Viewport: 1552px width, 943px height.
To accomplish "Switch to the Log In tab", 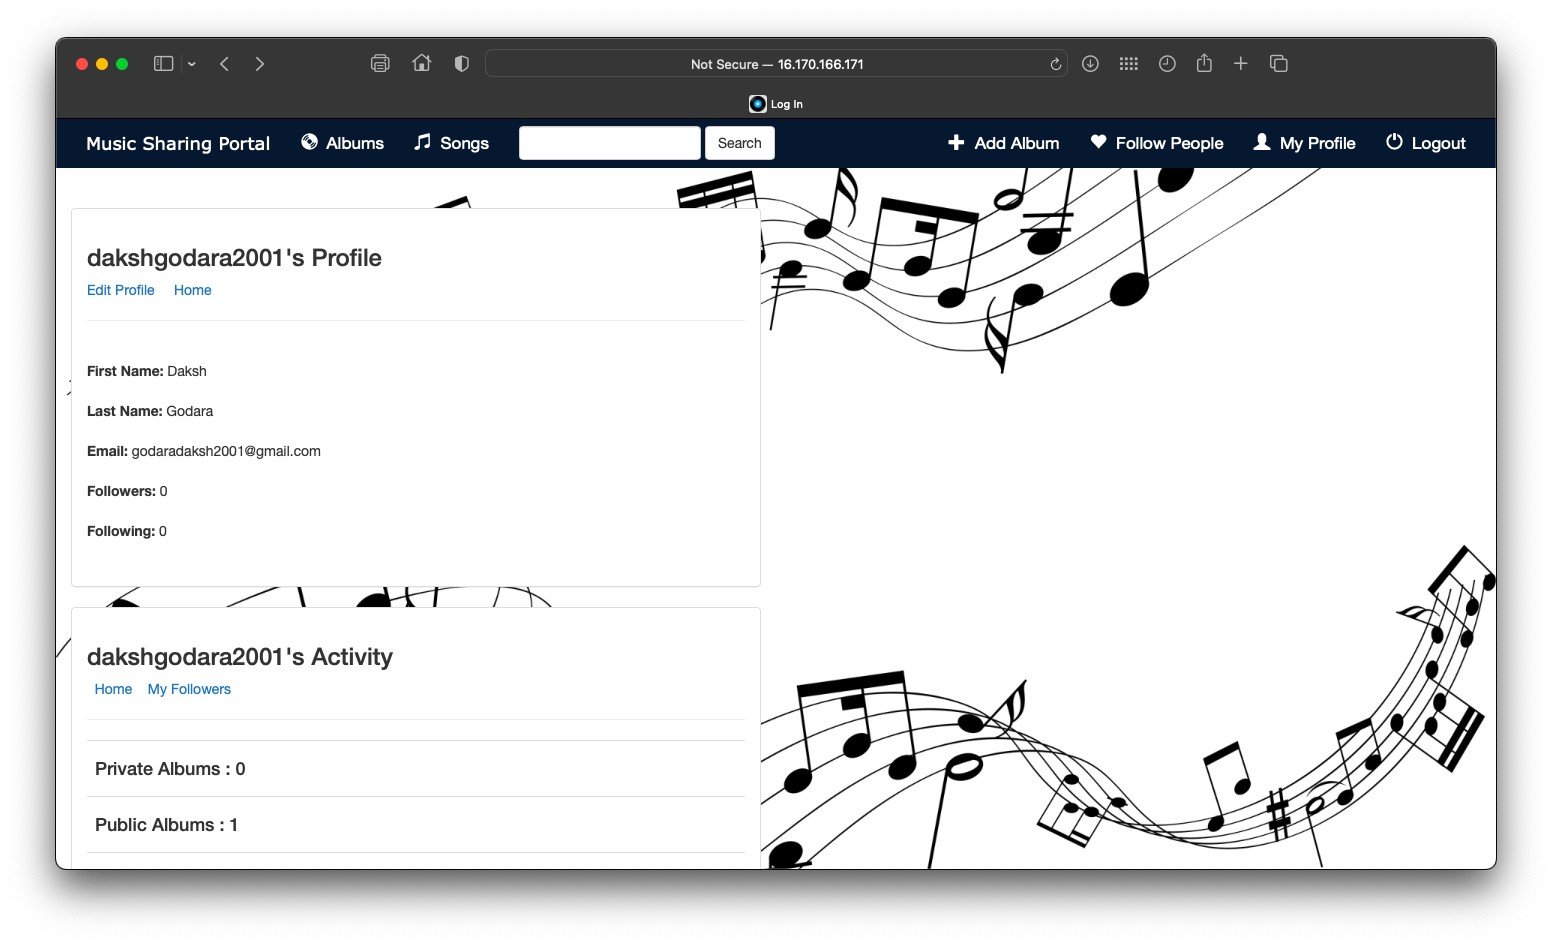I will tap(775, 103).
